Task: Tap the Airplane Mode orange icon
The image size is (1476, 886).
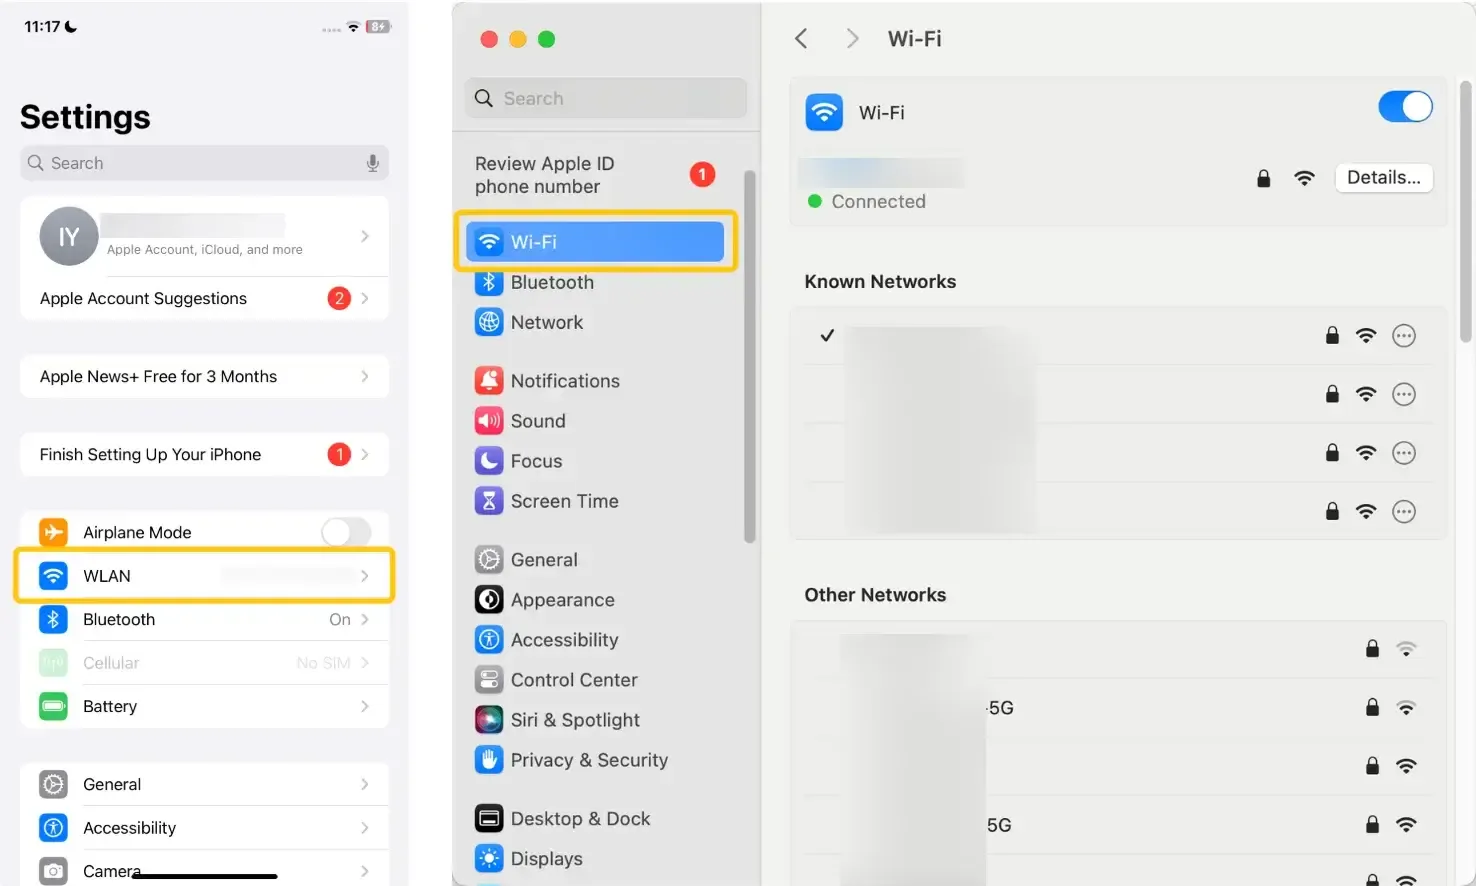Action: coord(53,532)
